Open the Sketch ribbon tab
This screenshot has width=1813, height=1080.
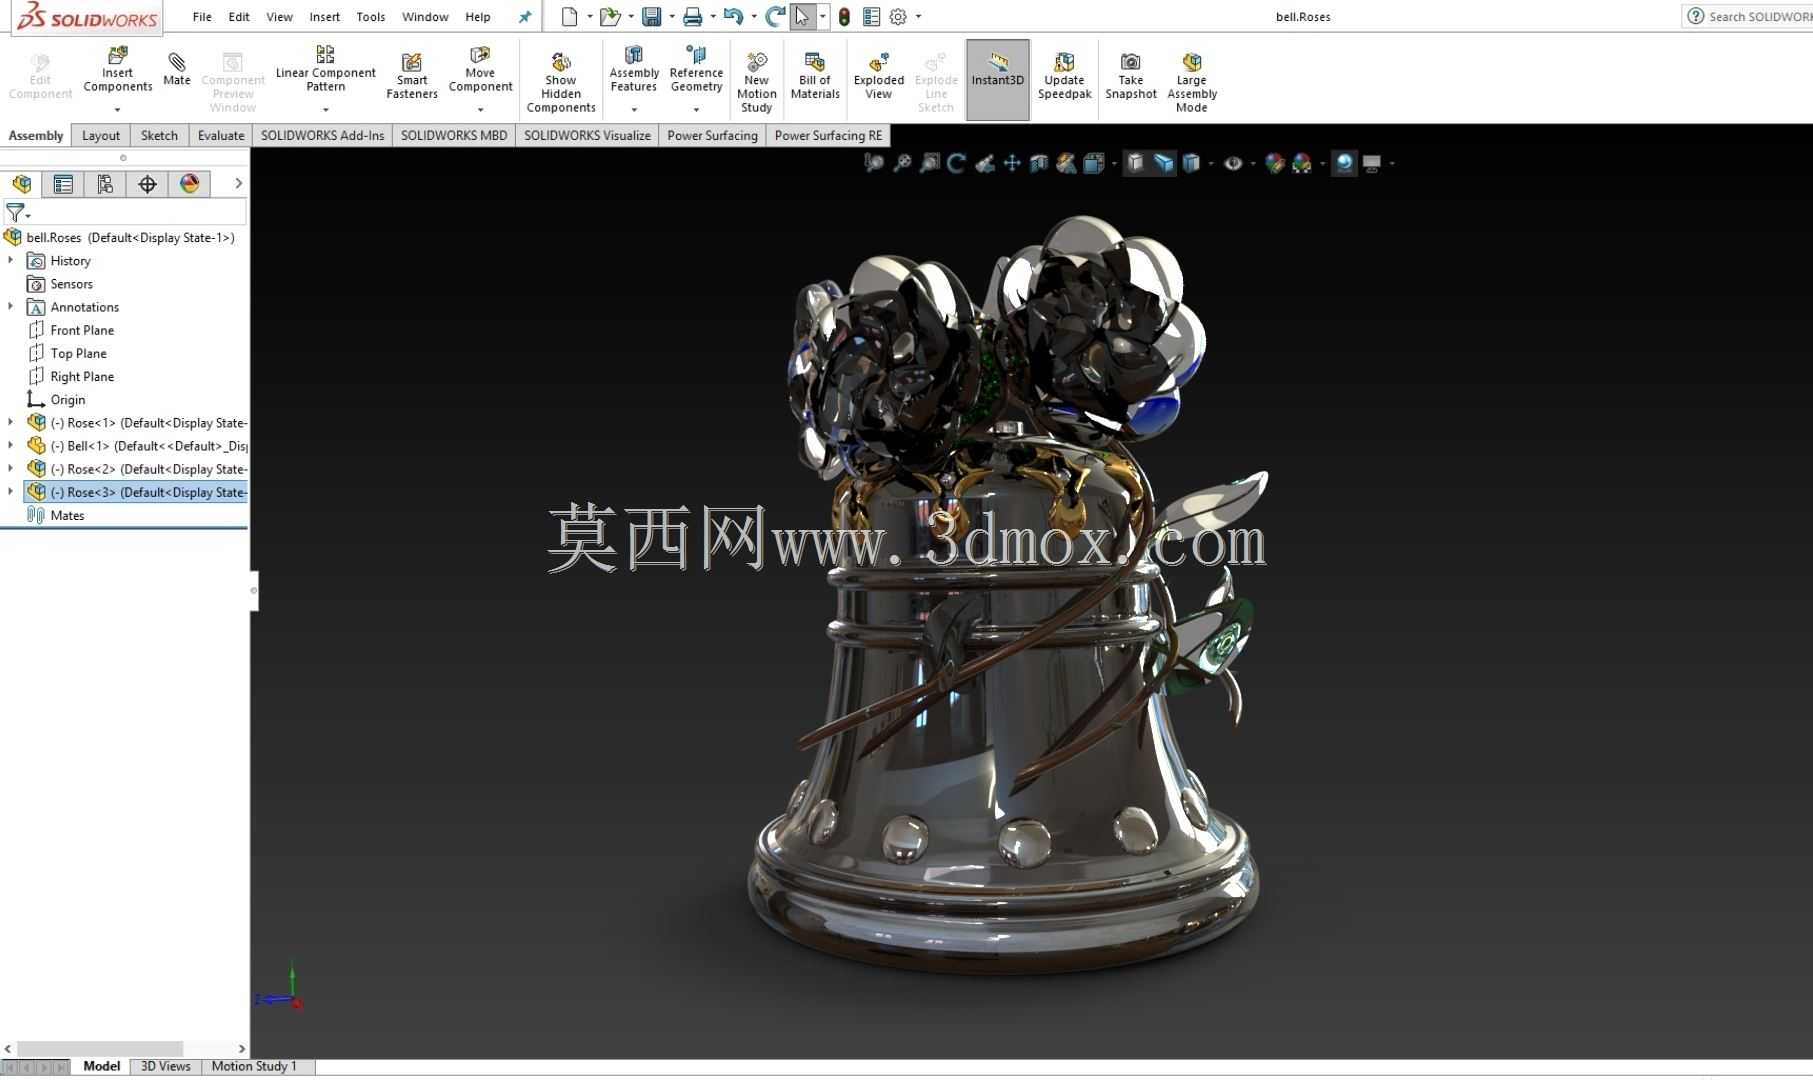click(x=159, y=136)
